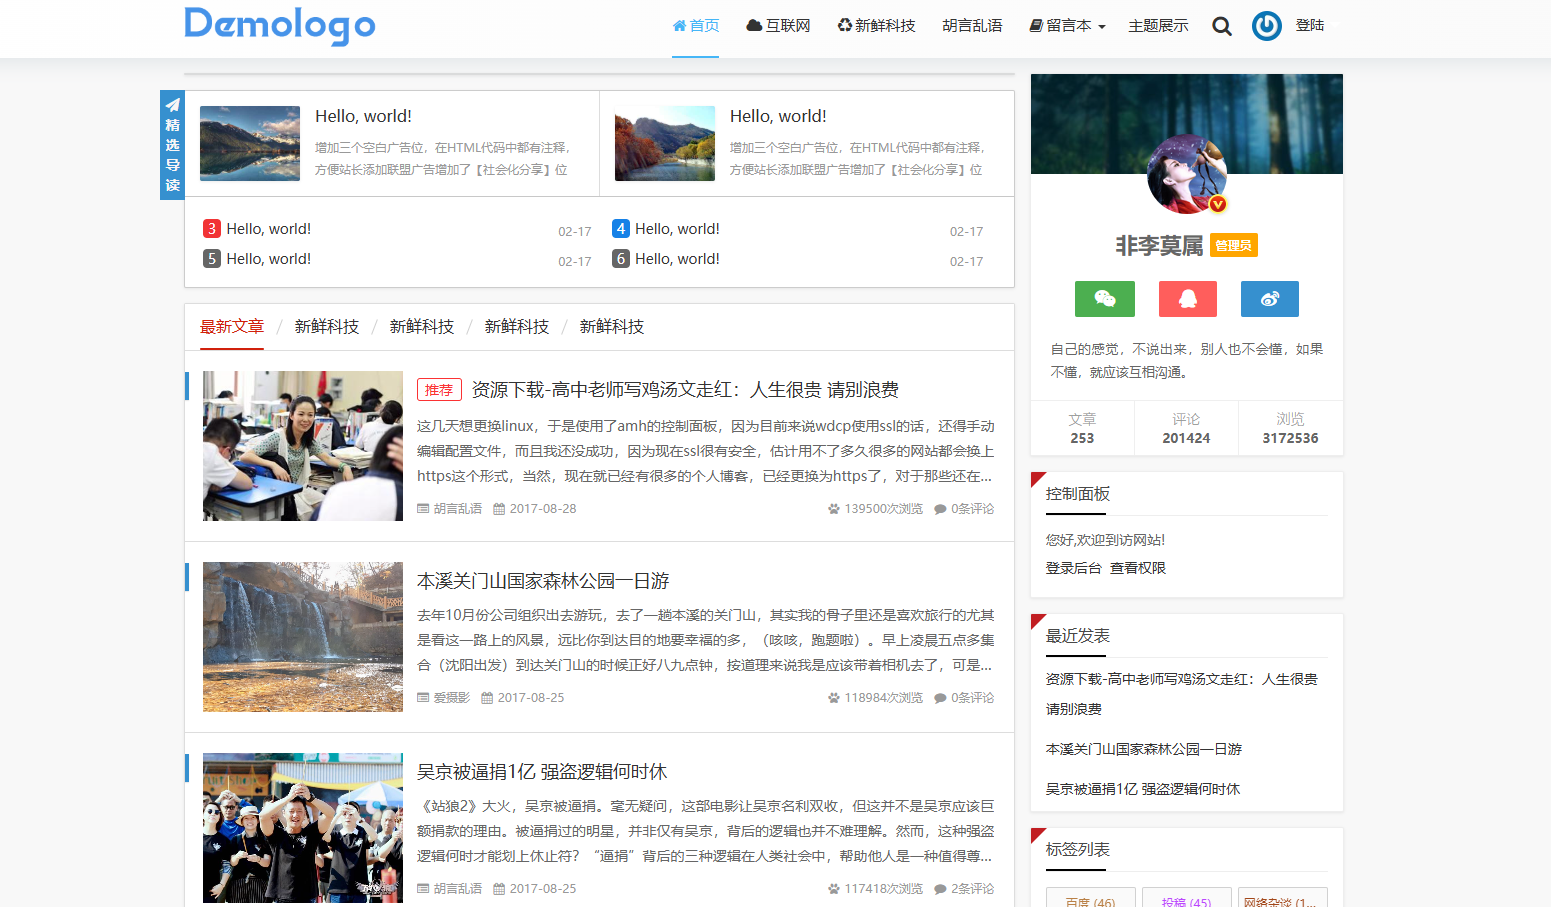
Task: Click the red QQ icon button
Action: (x=1187, y=299)
